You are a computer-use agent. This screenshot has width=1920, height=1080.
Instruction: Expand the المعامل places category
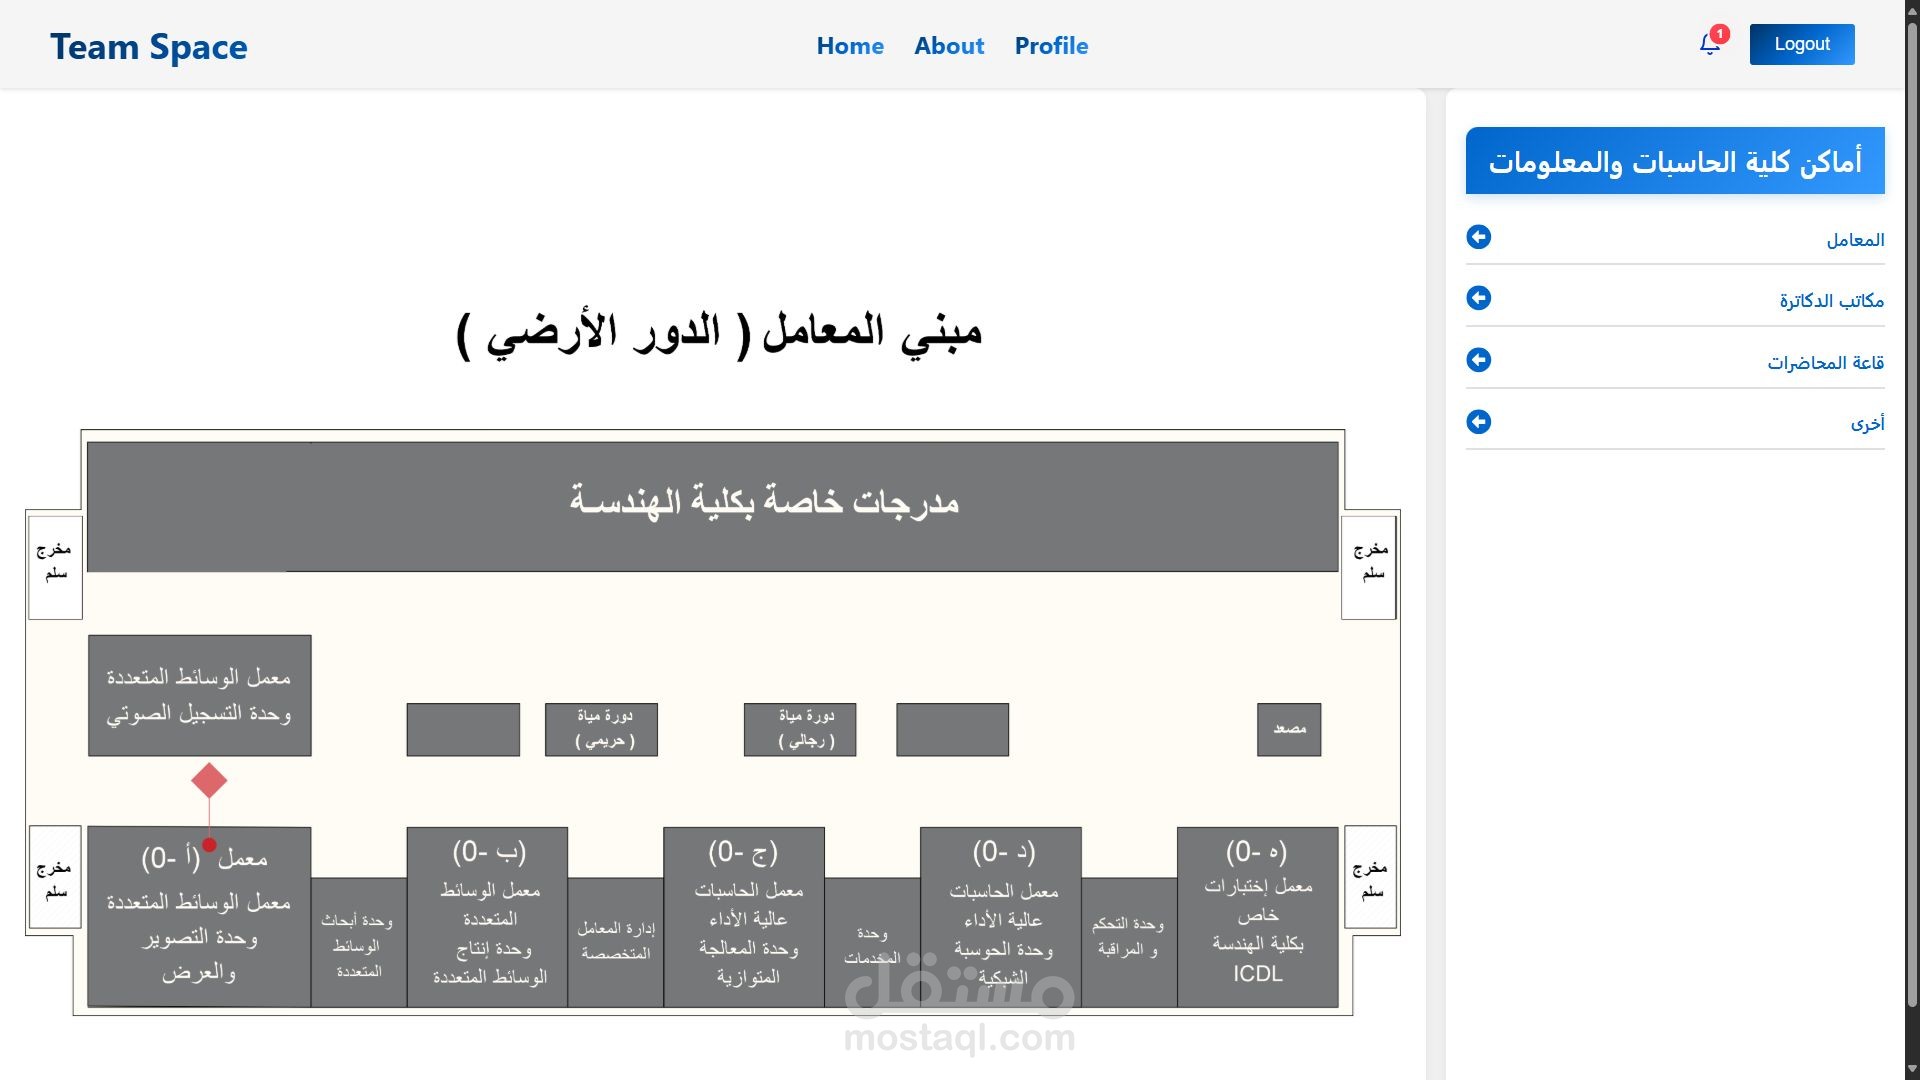tap(1854, 240)
